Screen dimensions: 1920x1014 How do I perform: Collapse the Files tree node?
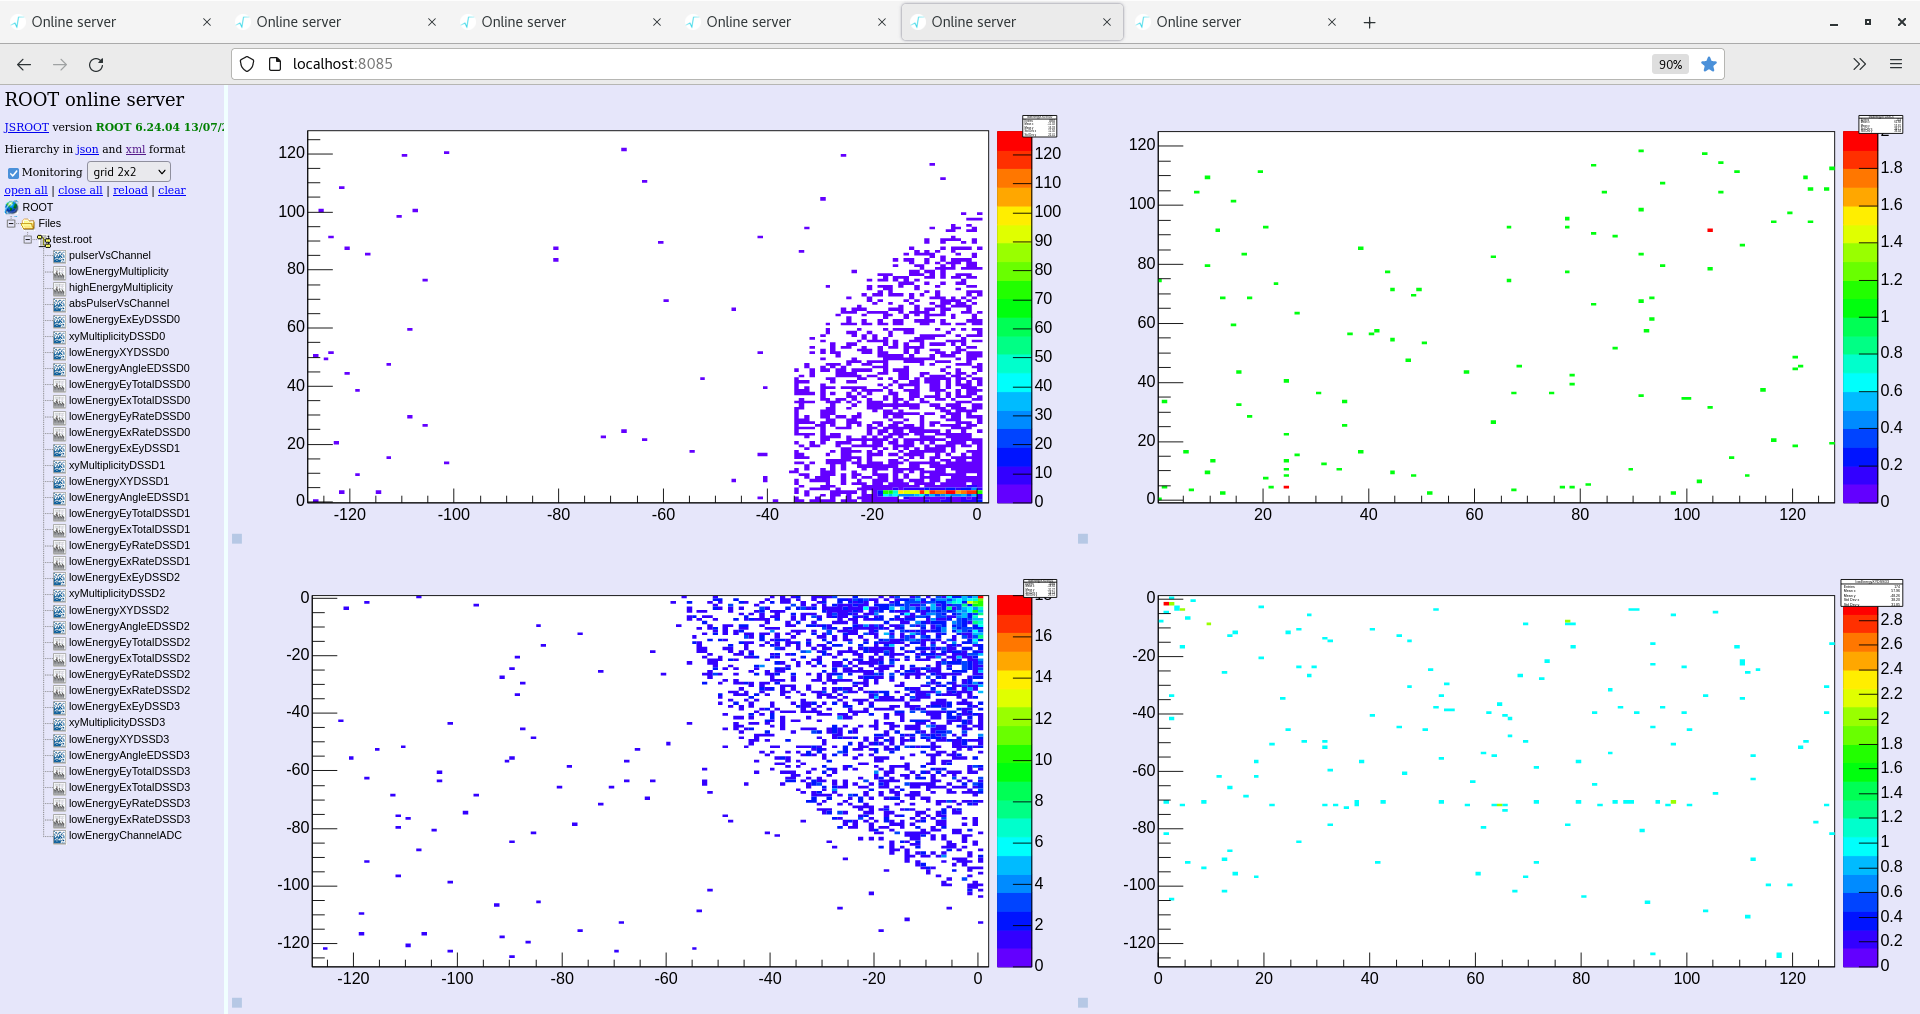[10, 223]
